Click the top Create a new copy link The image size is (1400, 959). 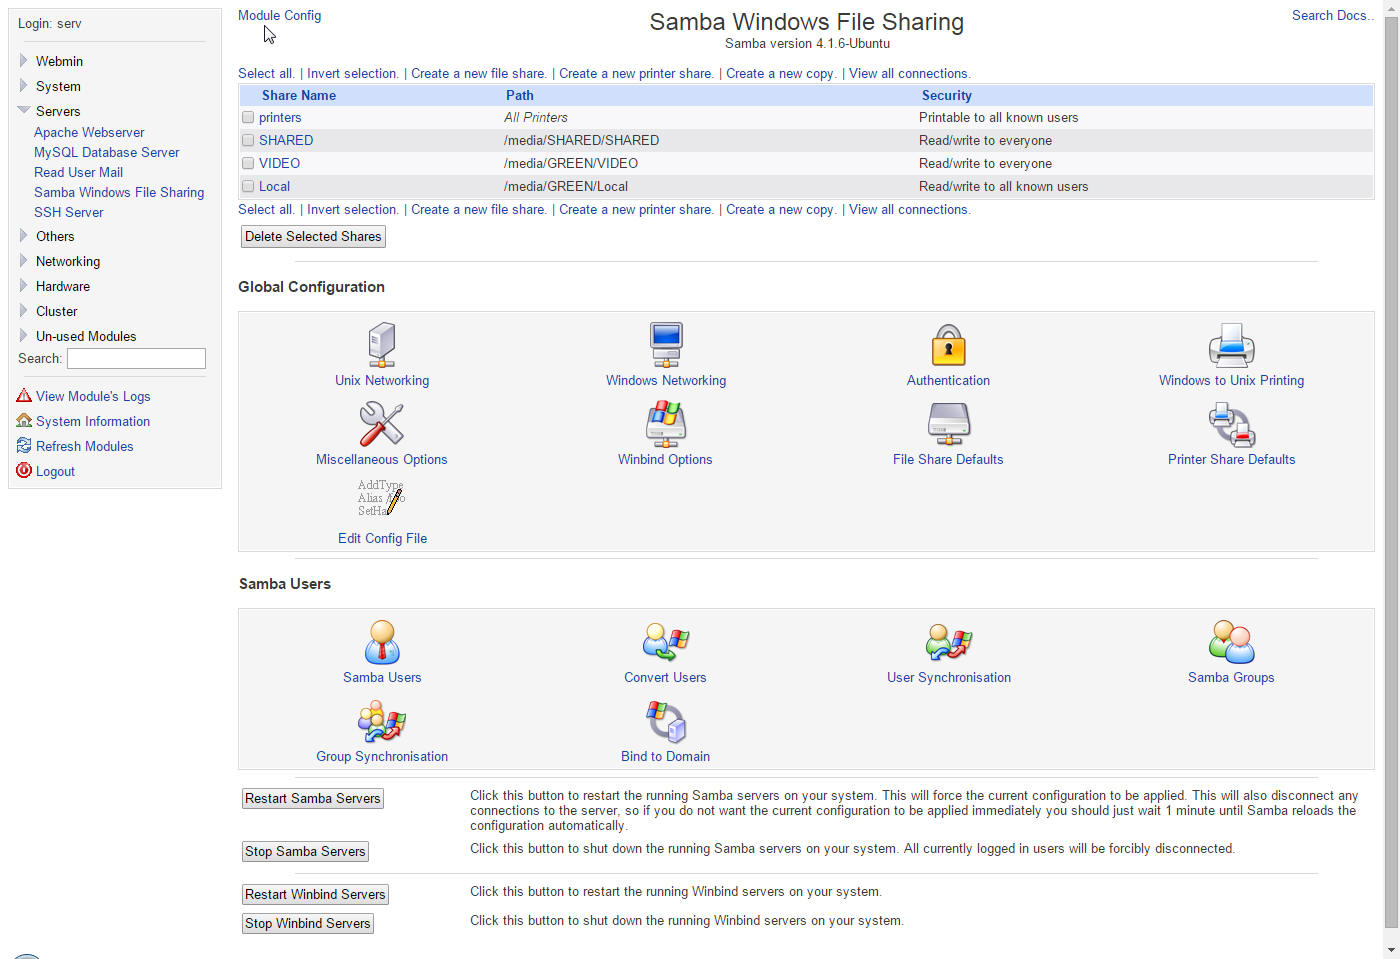[x=780, y=73]
